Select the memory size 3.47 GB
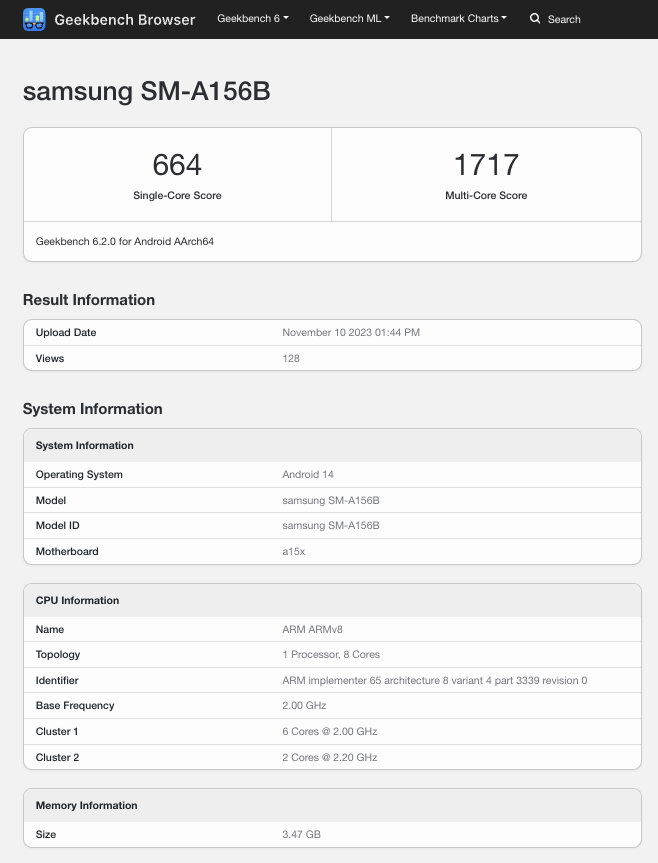The image size is (658, 863). tap(301, 834)
